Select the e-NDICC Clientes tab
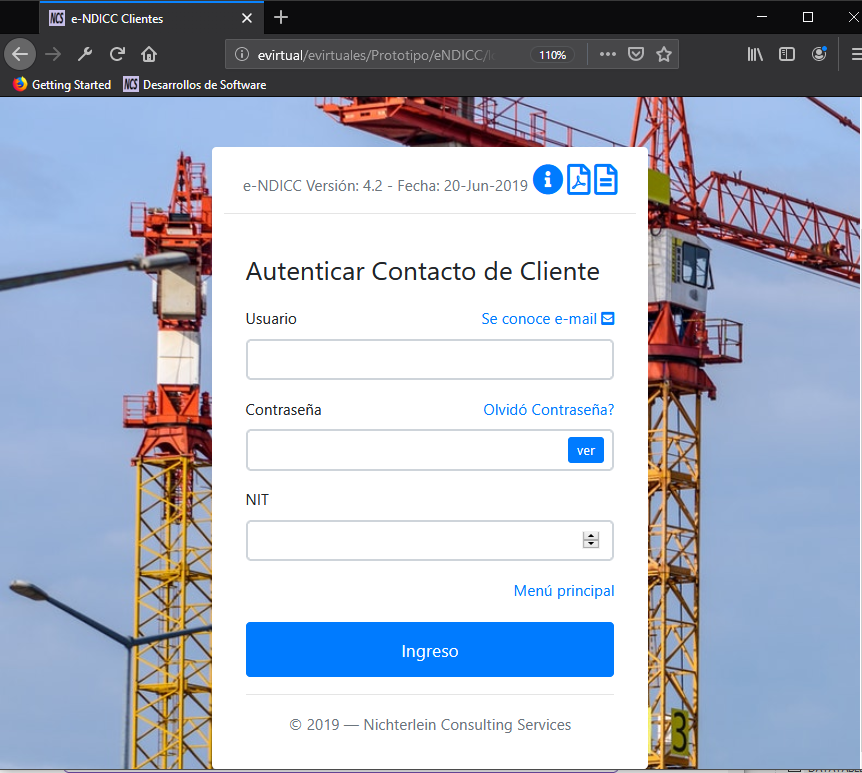Image resolution: width=862 pixels, height=773 pixels. [x=140, y=18]
